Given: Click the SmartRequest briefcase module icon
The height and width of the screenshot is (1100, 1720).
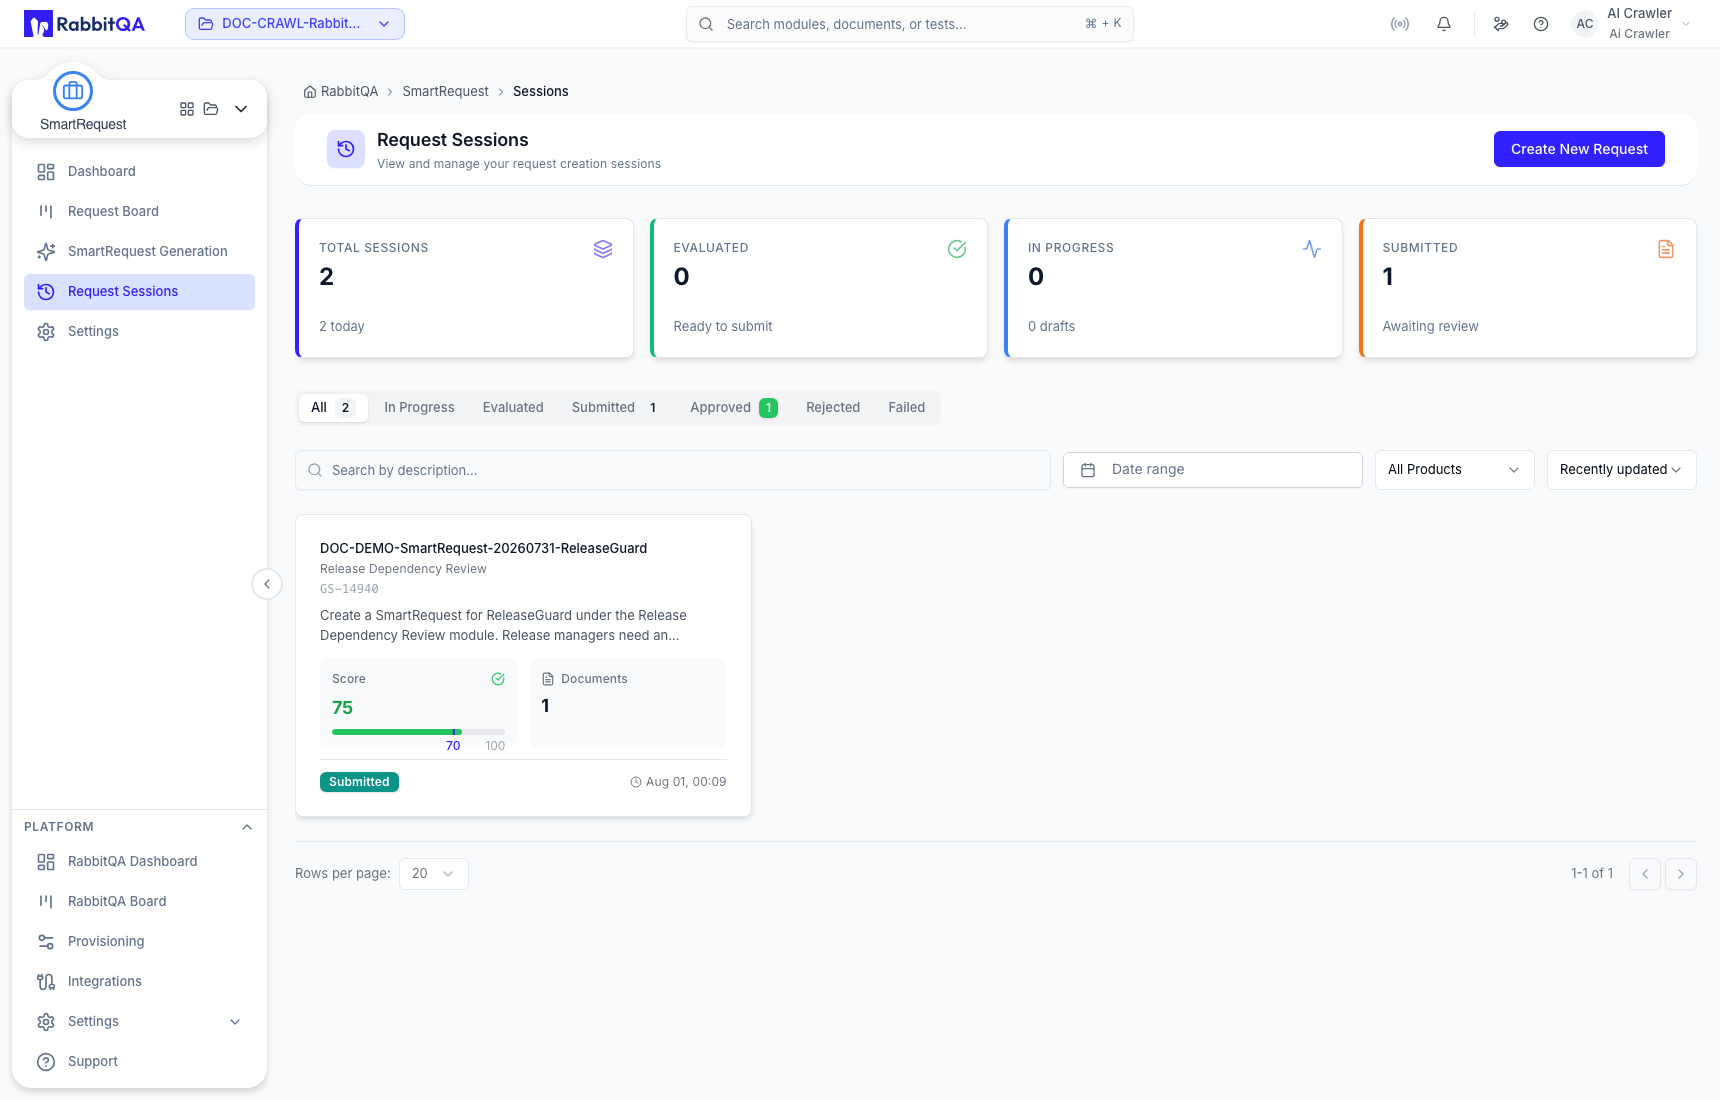Looking at the screenshot, I should (73, 91).
